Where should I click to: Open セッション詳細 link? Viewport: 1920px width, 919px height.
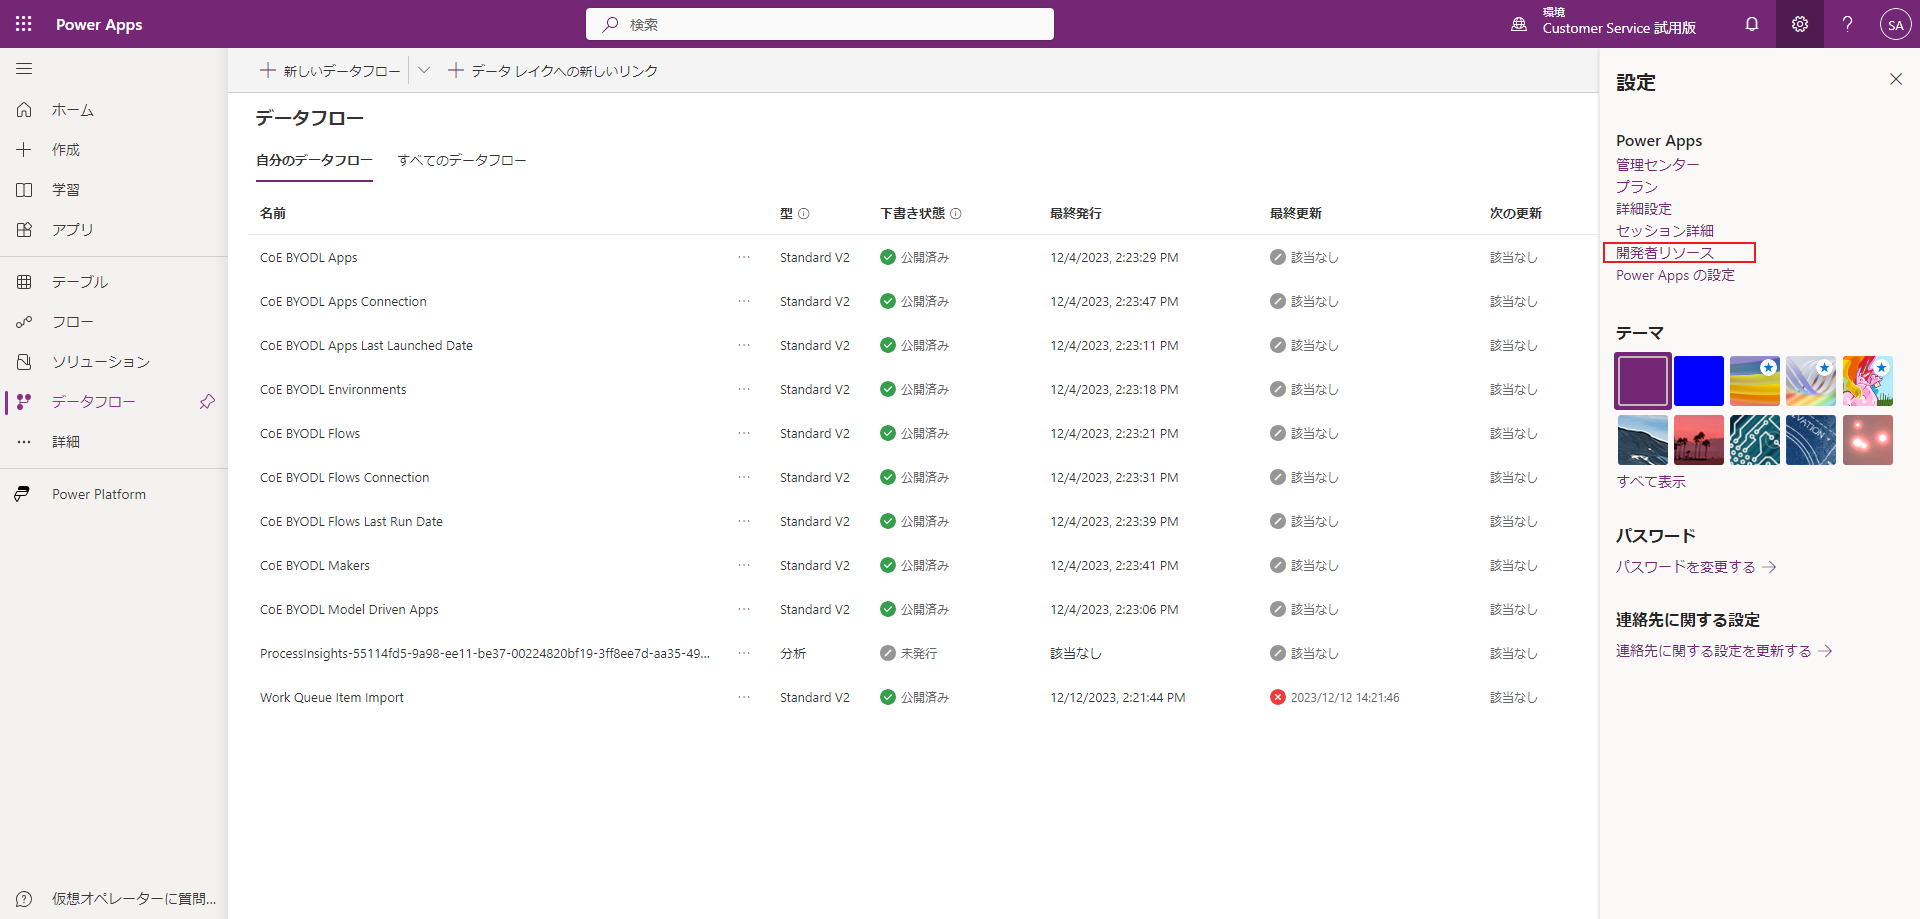[x=1665, y=231]
